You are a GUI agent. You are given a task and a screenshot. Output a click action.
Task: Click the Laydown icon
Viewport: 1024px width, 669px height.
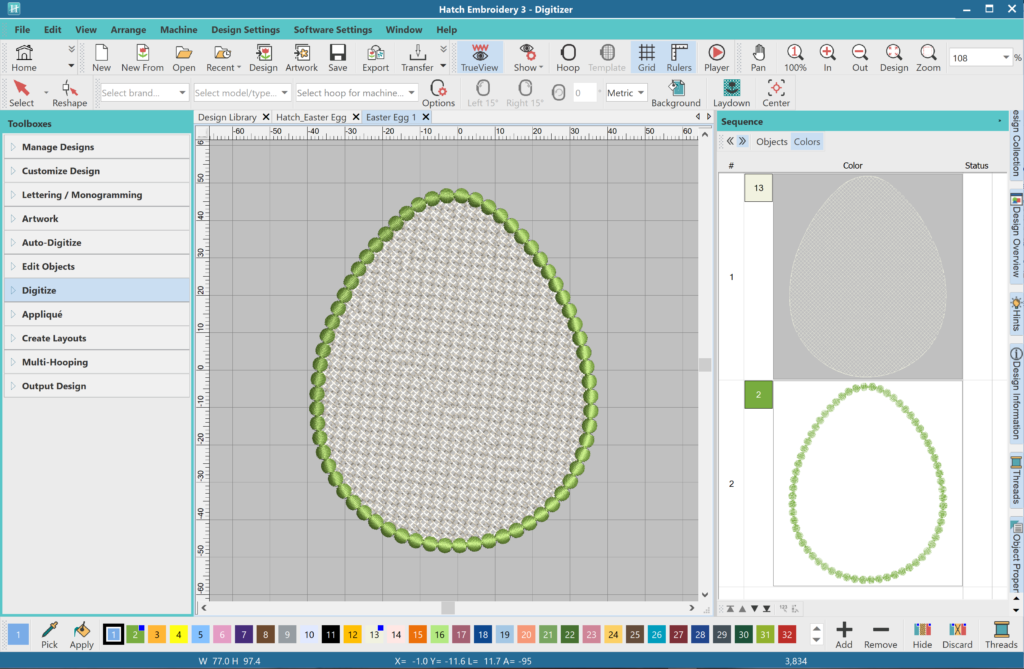[x=731, y=94]
